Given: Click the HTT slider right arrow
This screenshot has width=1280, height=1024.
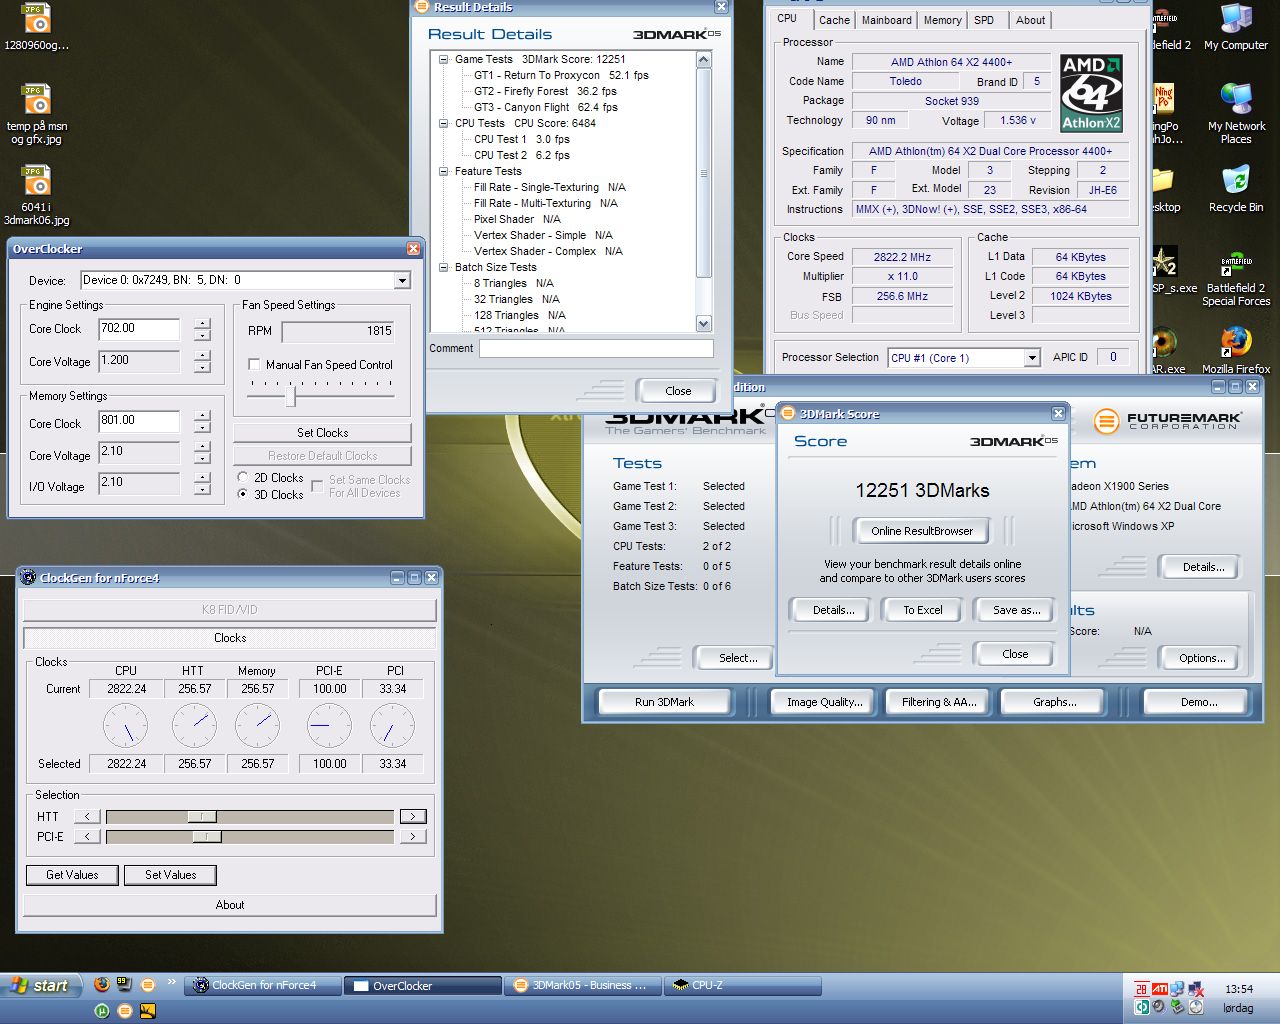Looking at the screenshot, I should click(412, 817).
